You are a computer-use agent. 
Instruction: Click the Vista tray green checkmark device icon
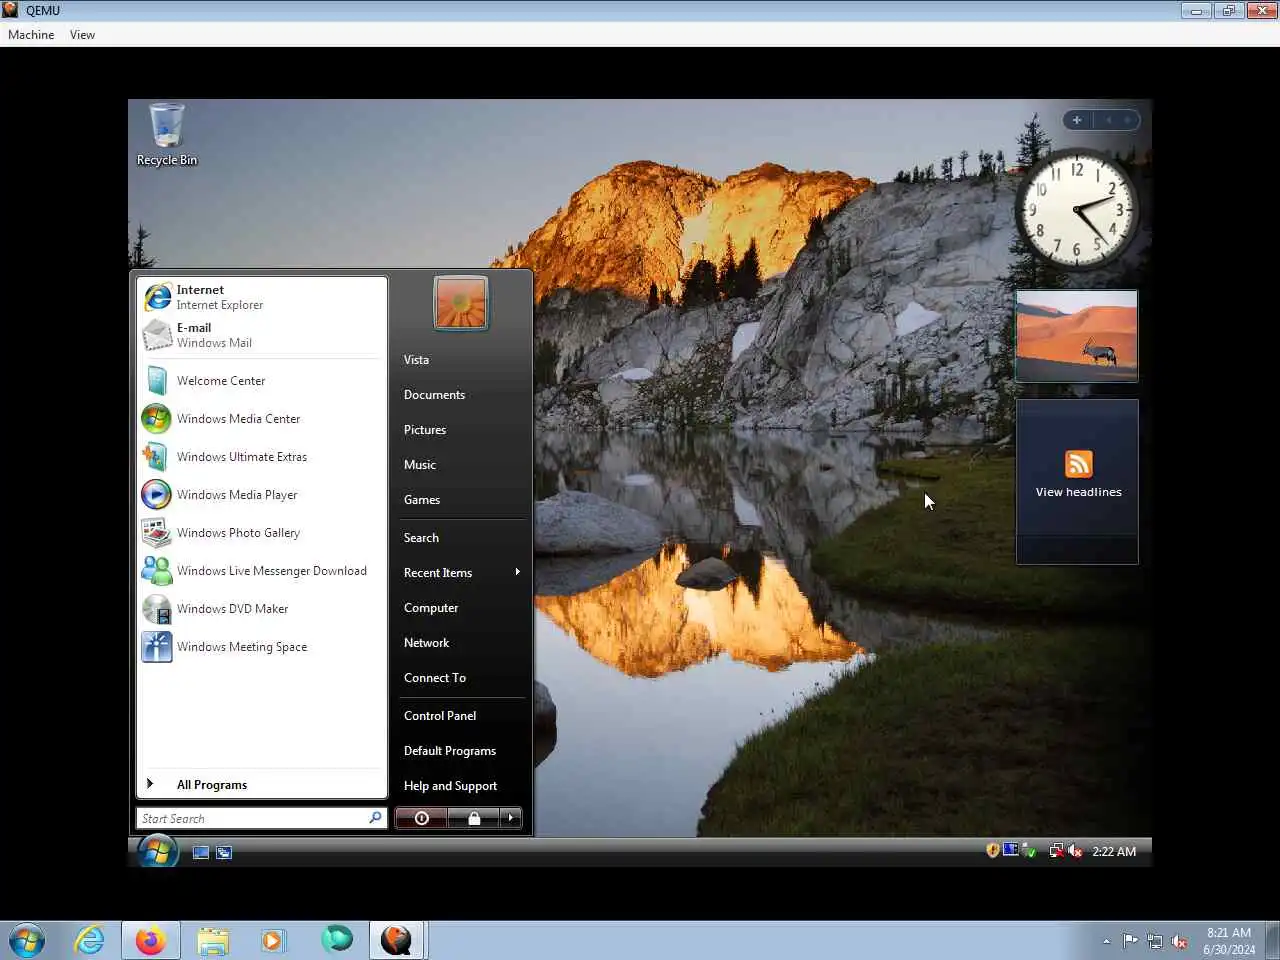(1029, 852)
